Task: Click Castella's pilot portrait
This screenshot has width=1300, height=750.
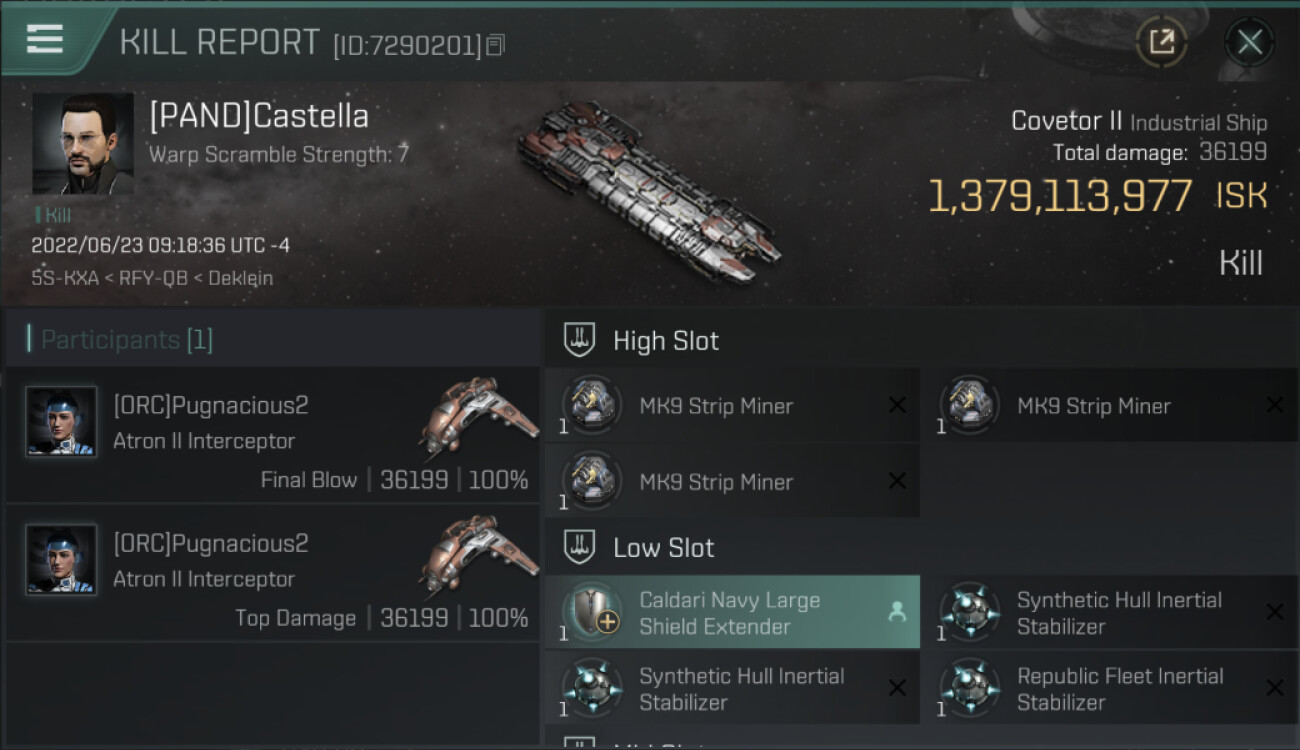Action: tap(83, 144)
